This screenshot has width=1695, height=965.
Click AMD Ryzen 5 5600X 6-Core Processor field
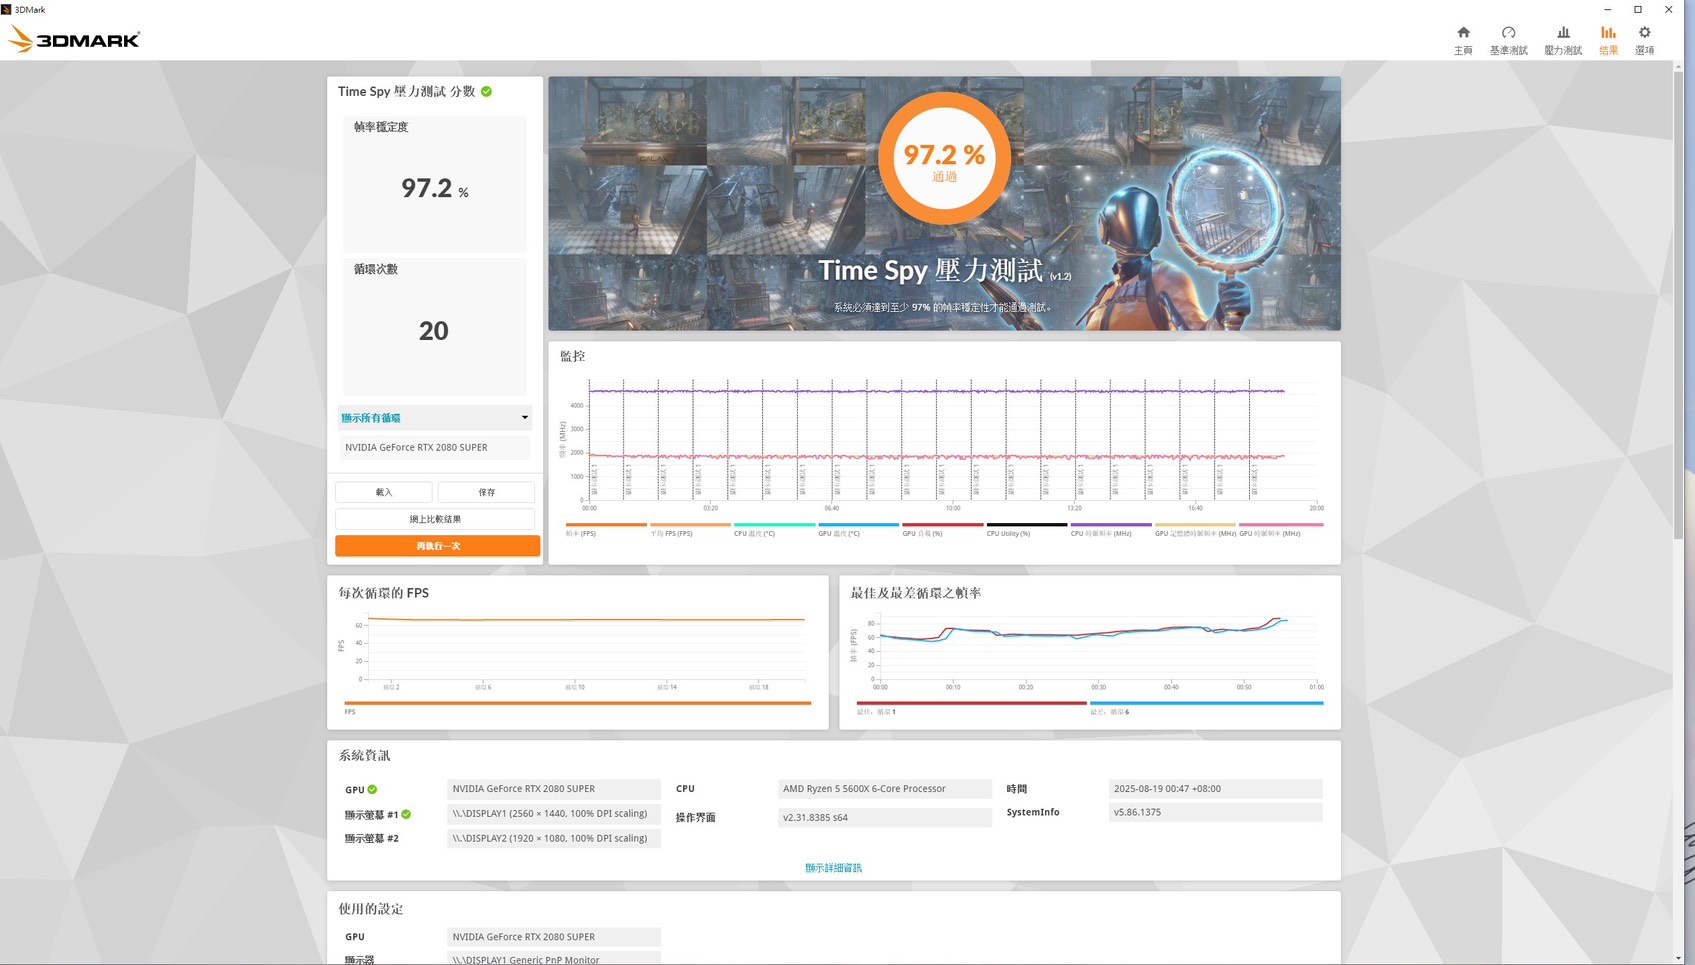point(885,789)
